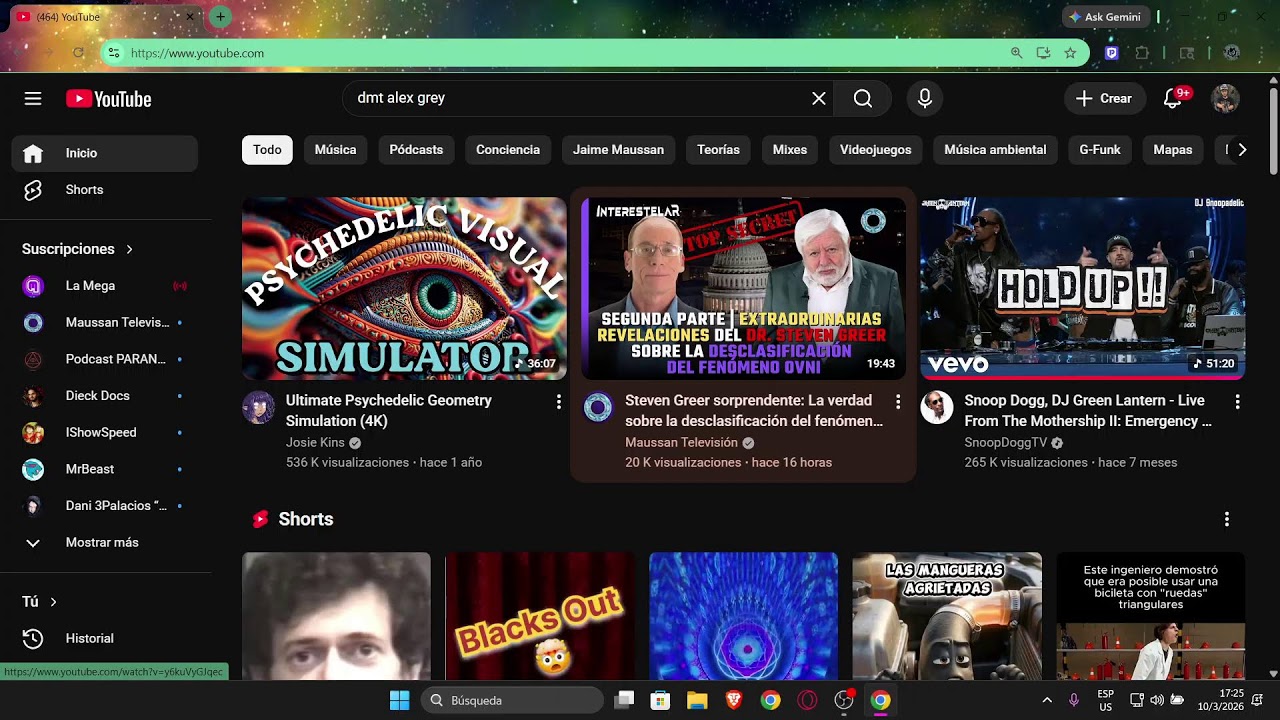Viewport: 1280px width, 720px height.
Task: Open File Explorer from the taskbar
Action: pos(697,700)
